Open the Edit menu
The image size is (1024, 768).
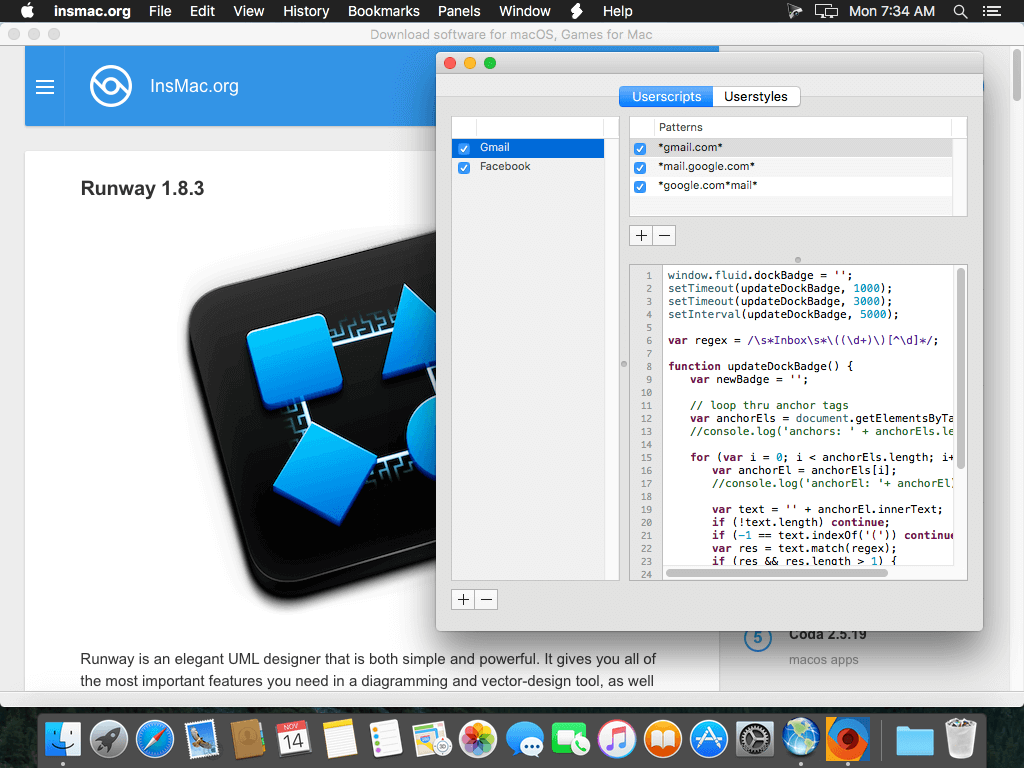click(202, 11)
